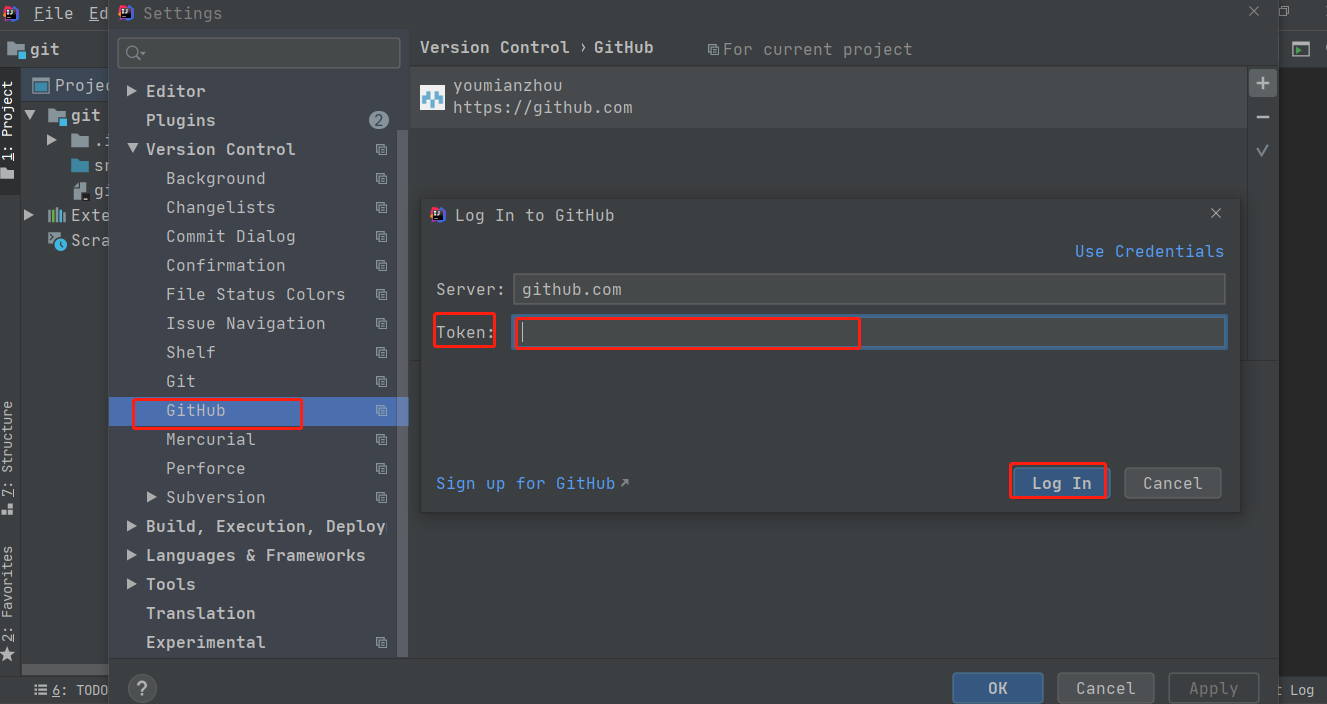Open the Sign up for GitHub link
Viewport: 1327px width, 704px height.
coord(532,483)
